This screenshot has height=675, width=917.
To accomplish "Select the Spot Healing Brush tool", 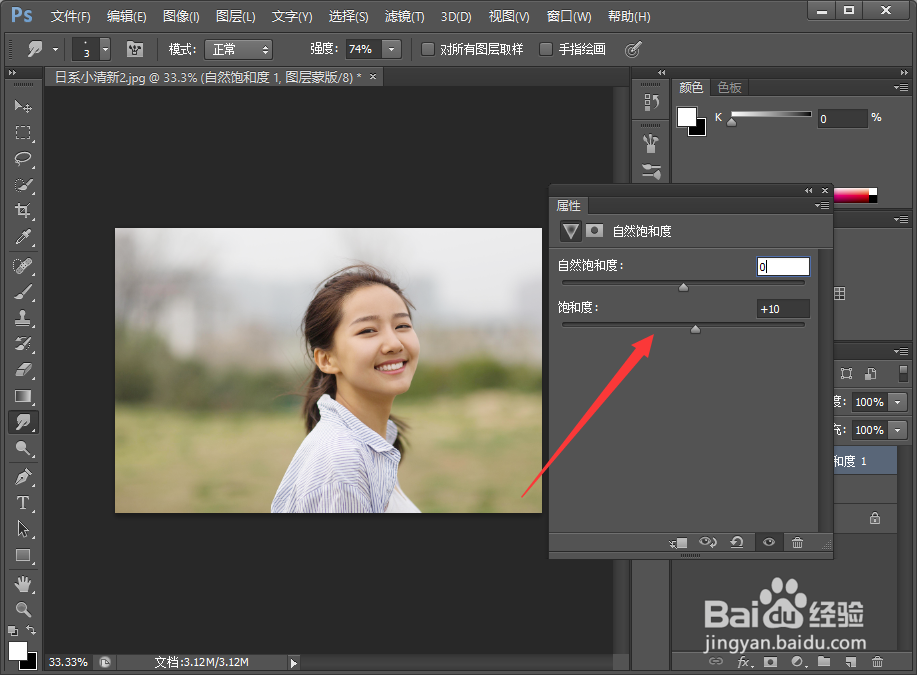I will (x=23, y=266).
